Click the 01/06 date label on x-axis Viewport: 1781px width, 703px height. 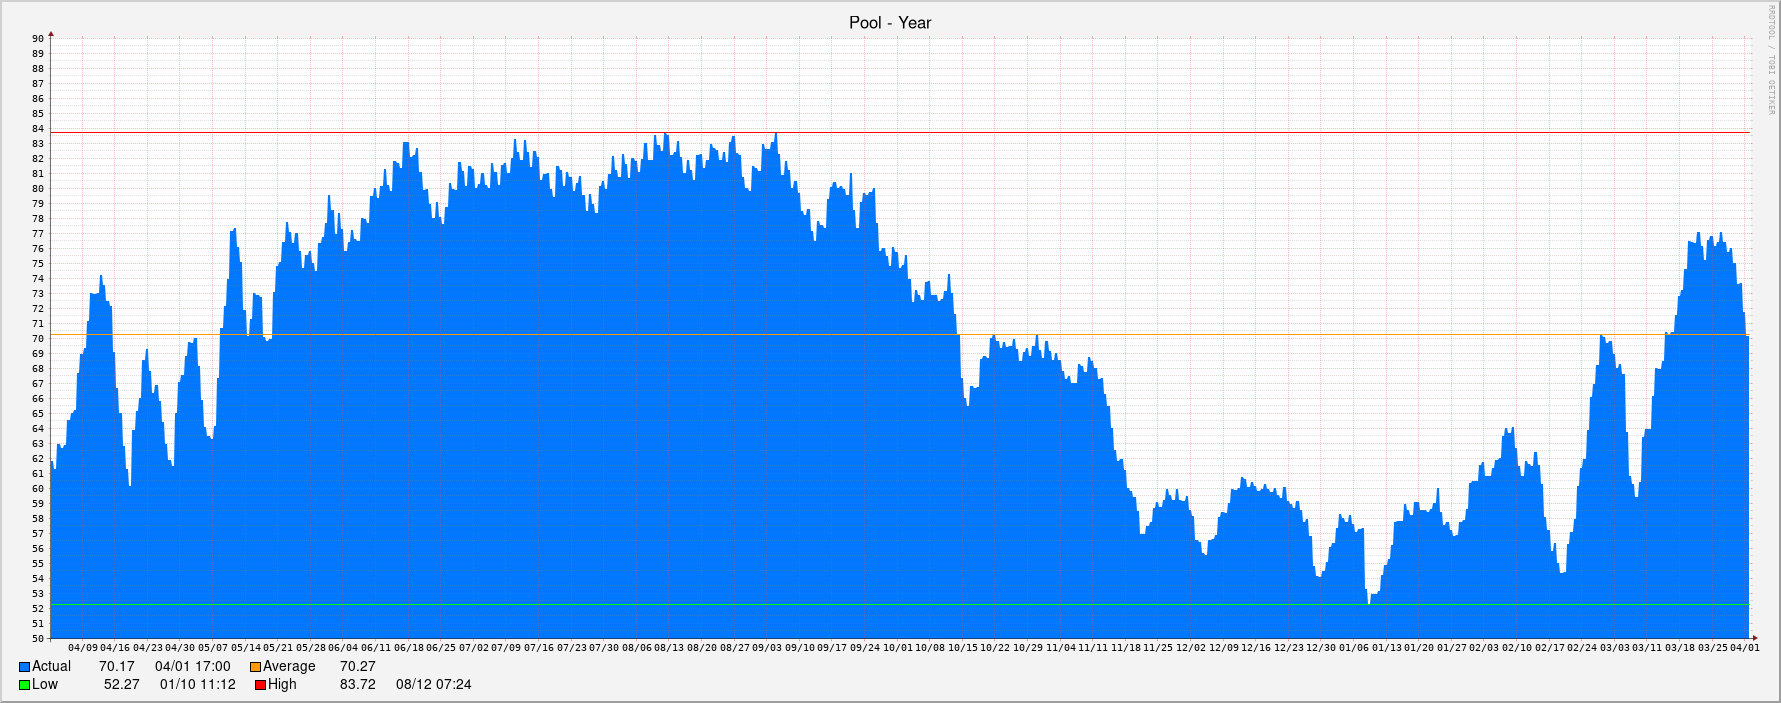tap(1354, 648)
